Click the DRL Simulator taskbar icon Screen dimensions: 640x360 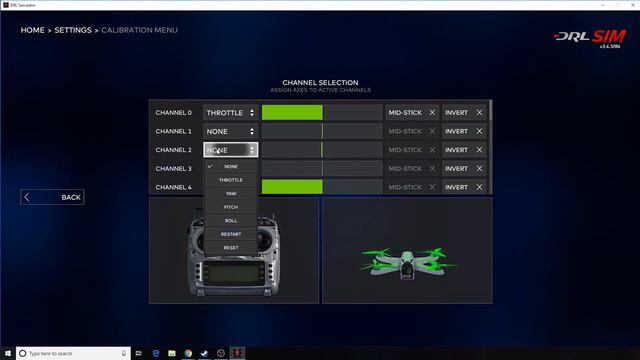tap(237, 353)
